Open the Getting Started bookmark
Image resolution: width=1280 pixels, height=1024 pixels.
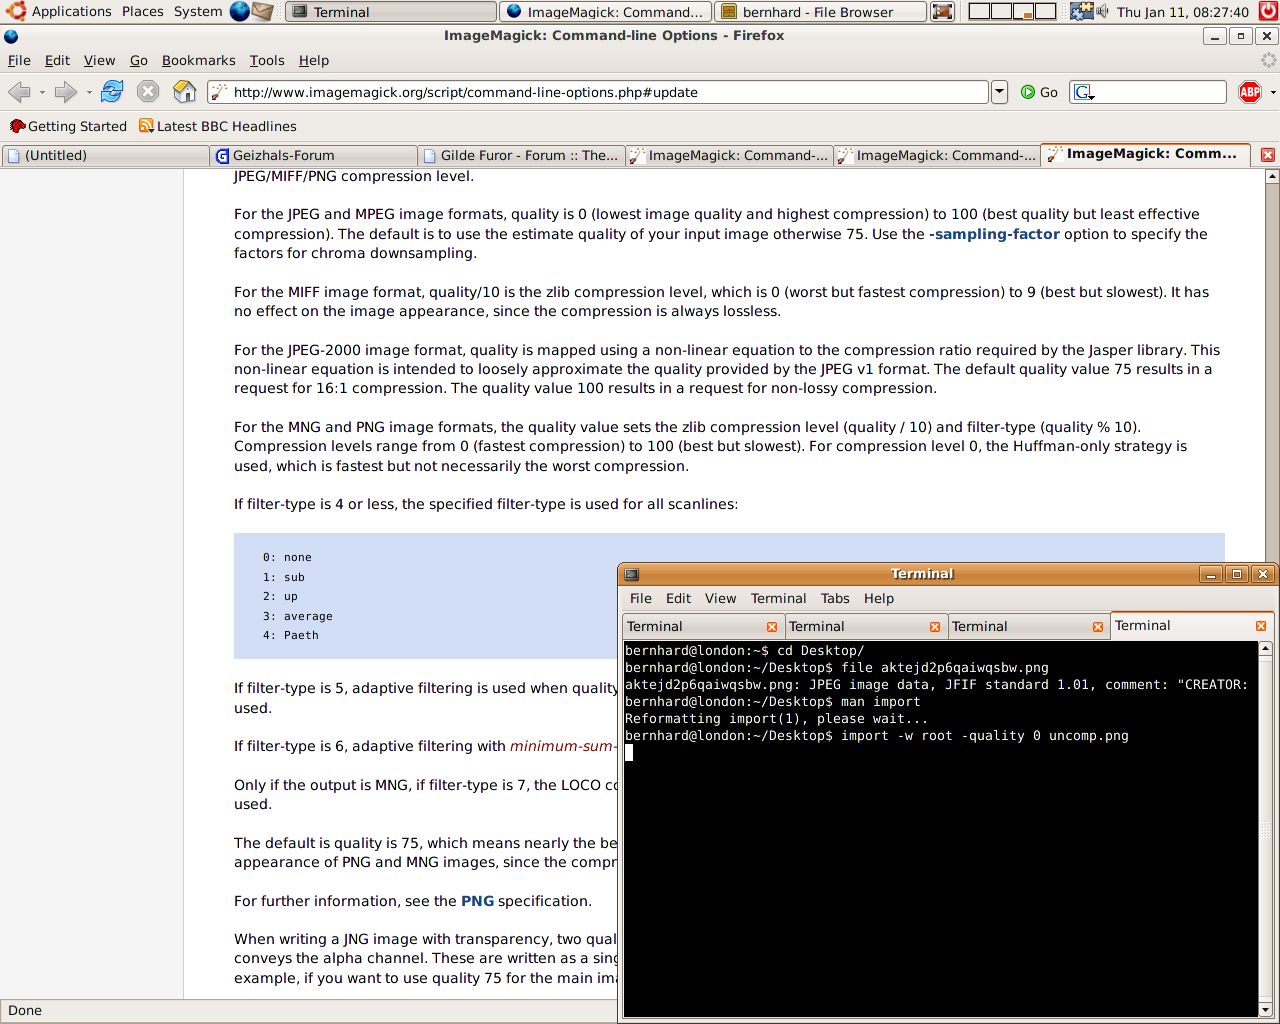click(x=68, y=126)
